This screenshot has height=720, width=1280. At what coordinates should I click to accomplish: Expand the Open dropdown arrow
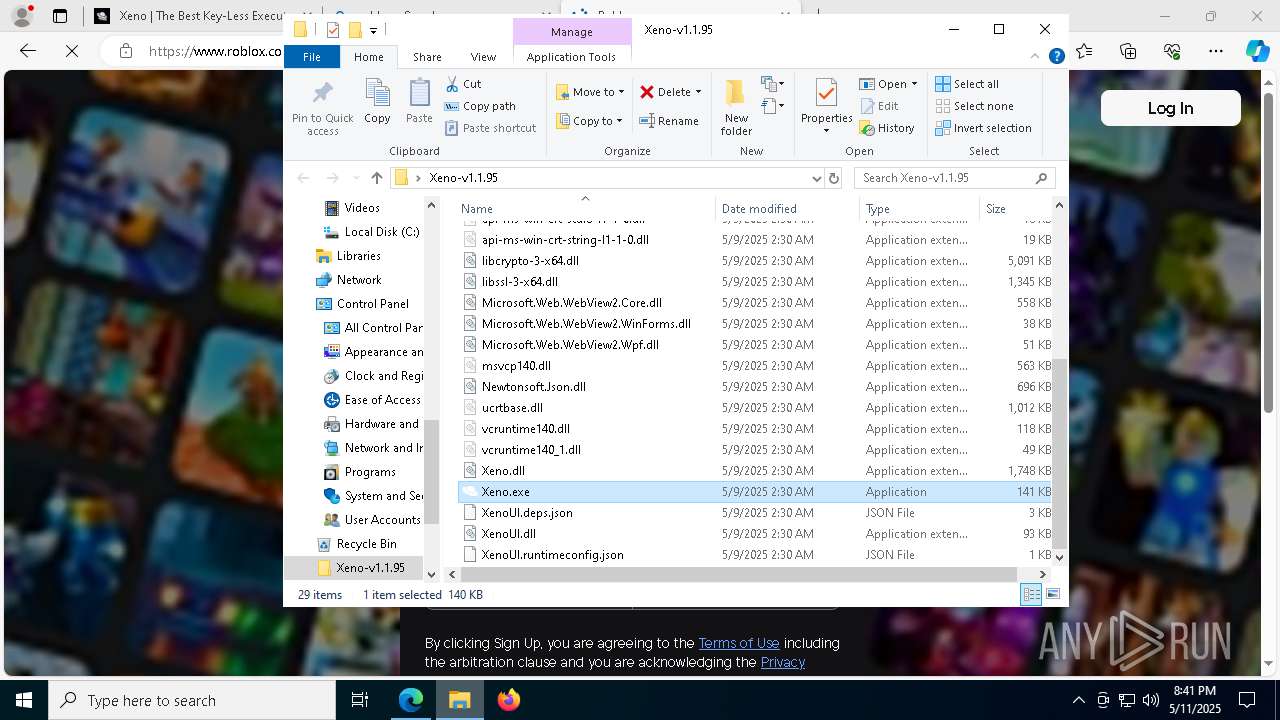(914, 84)
